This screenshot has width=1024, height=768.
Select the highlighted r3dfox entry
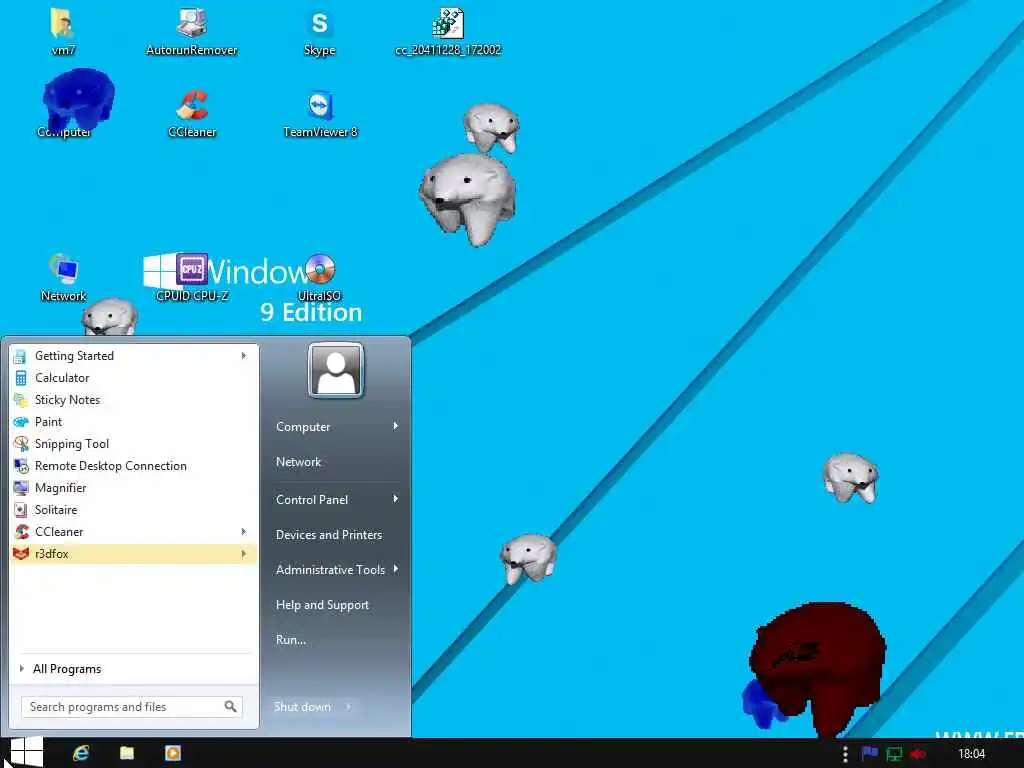click(x=133, y=554)
